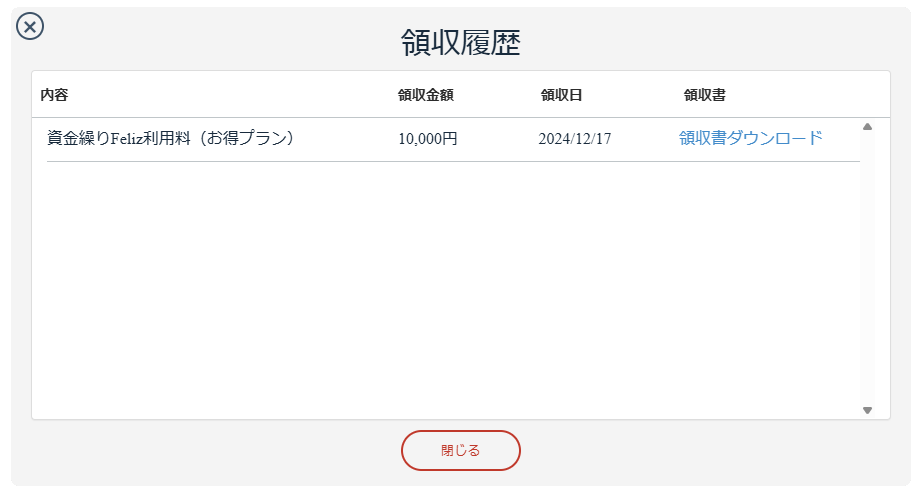Screen dimensions: 920x499
Task: Click the 10,000円 amount cell
Action: click(x=428, y=139)
